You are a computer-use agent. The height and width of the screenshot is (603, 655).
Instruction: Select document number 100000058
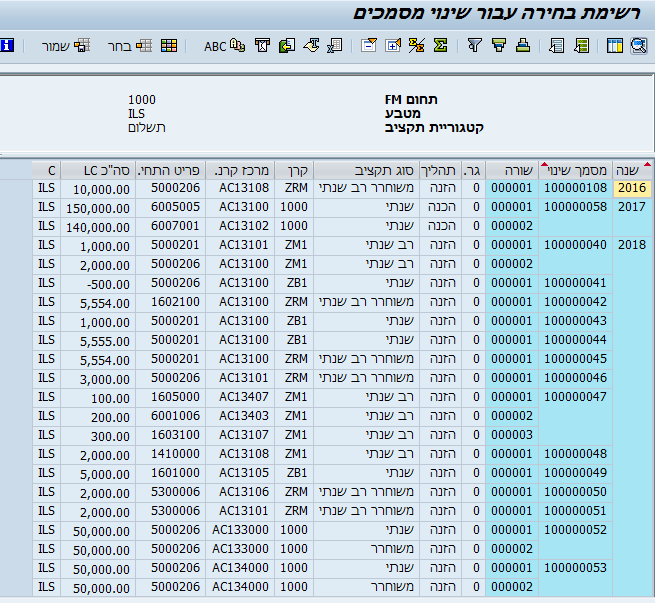(576, 207)
